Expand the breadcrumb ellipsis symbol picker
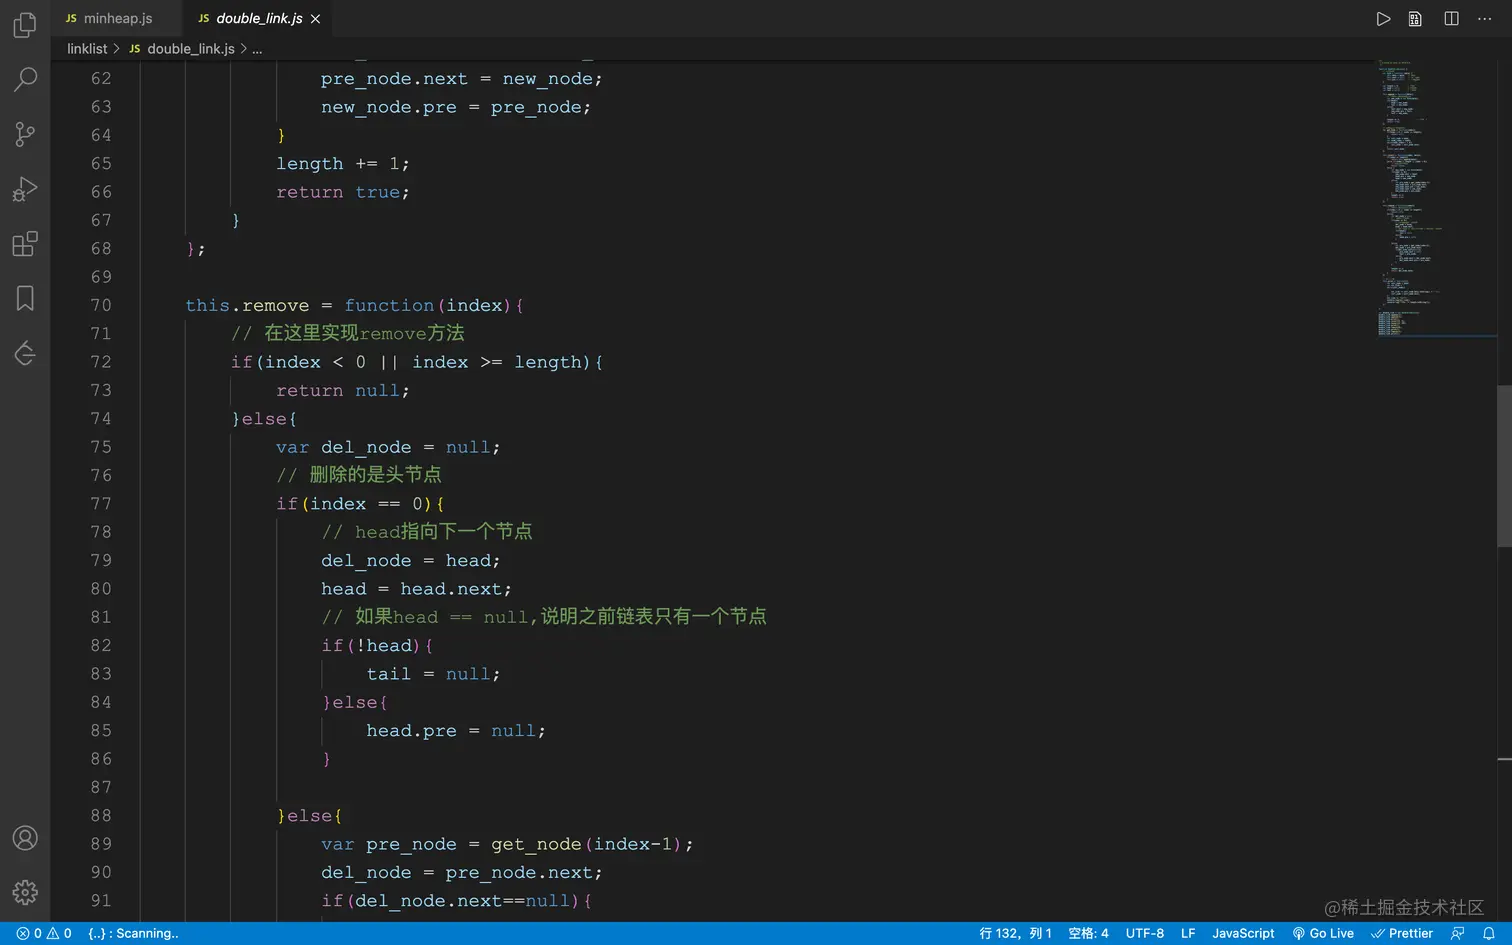The image size is (1512, 945). click(257, 49)
